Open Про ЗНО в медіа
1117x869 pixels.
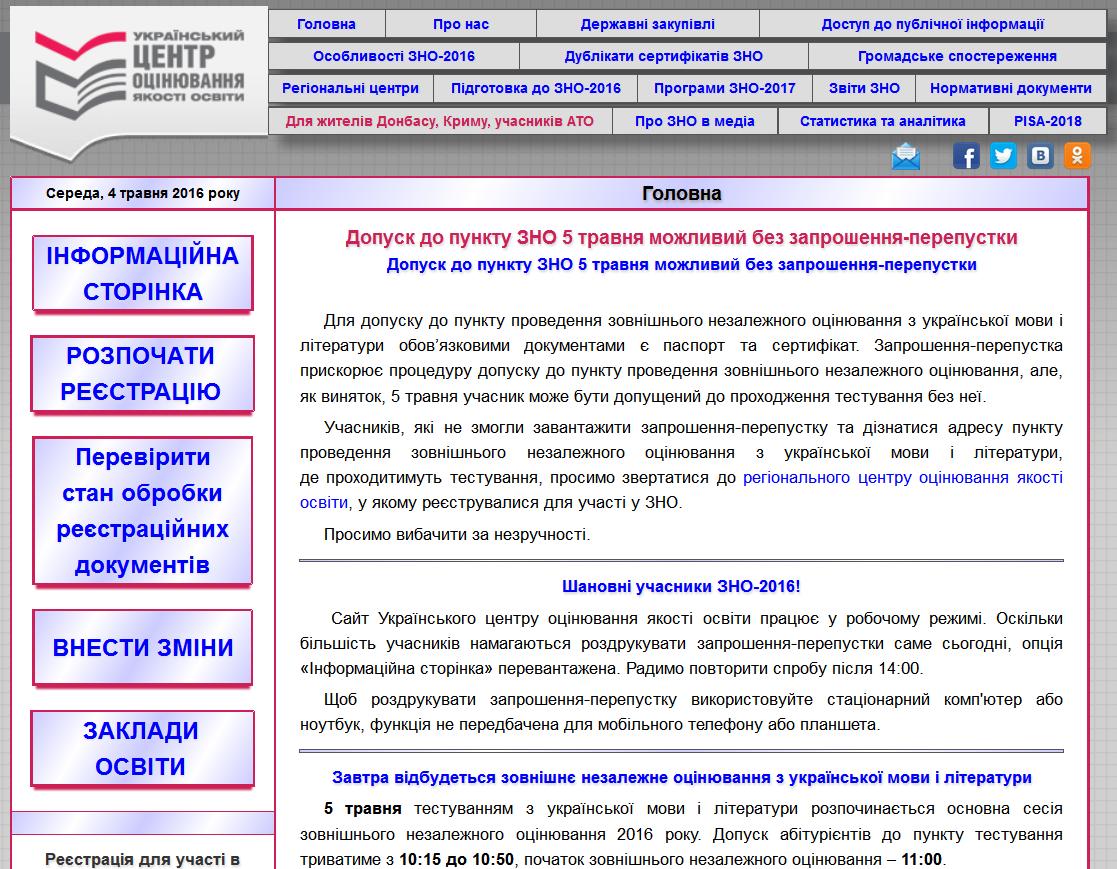[x=695, y=121]
